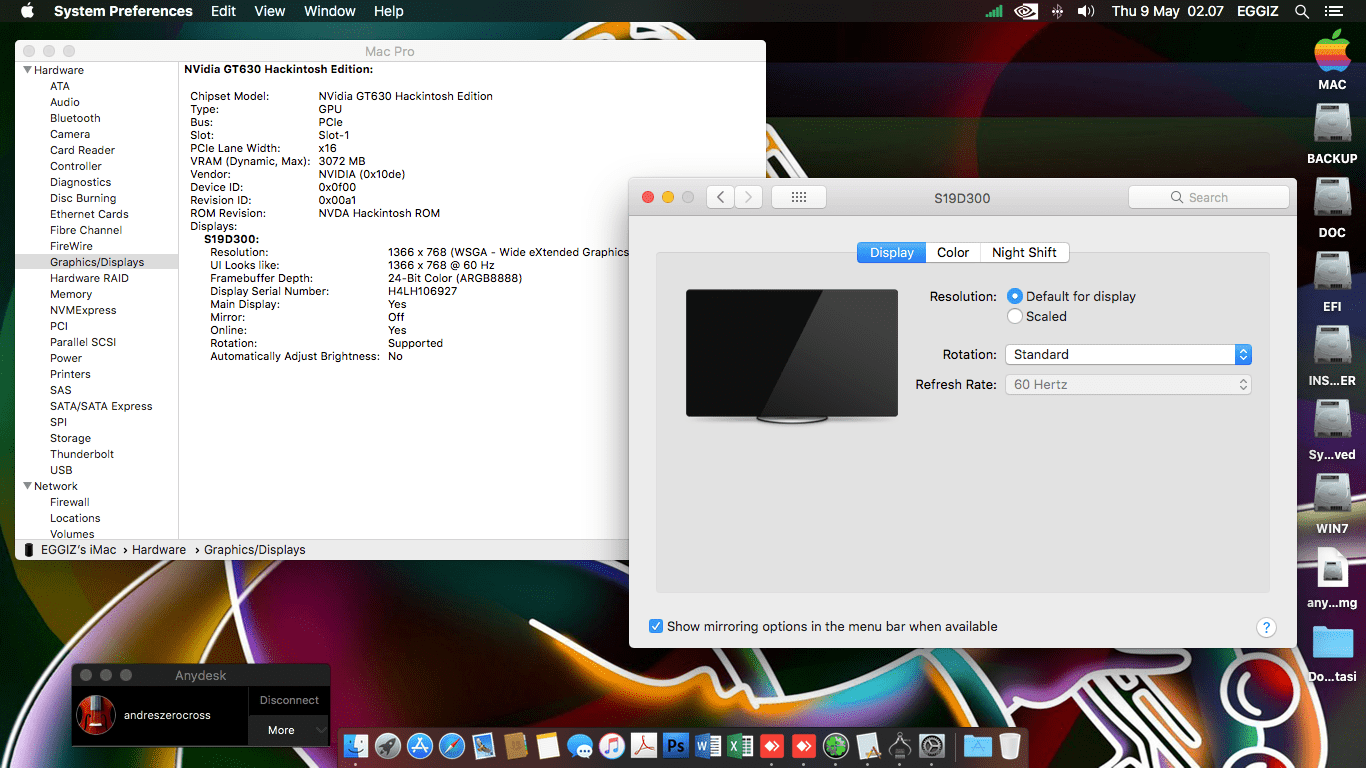Open the Trash in the Dock
This screenshot has height=768, width=1366.
click(x=1009, y=746)
